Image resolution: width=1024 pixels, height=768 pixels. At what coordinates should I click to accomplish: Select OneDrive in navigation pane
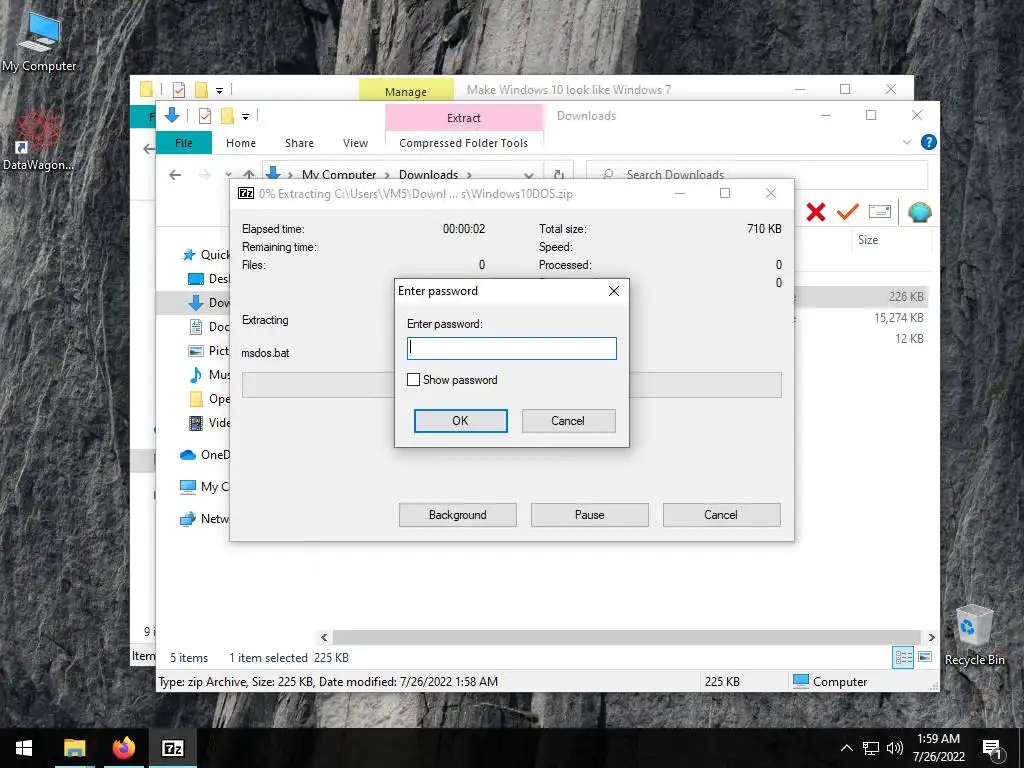tap(204, 455)
